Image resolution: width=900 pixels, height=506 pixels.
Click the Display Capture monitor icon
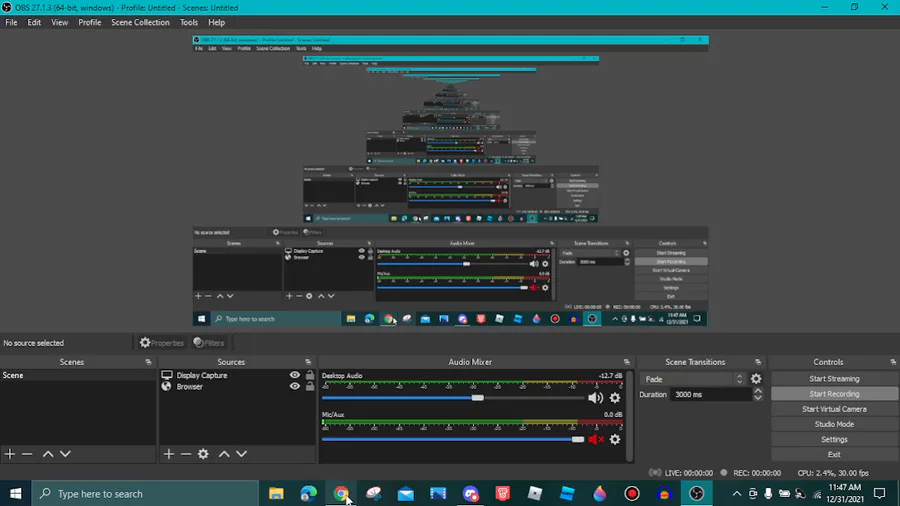166,375
